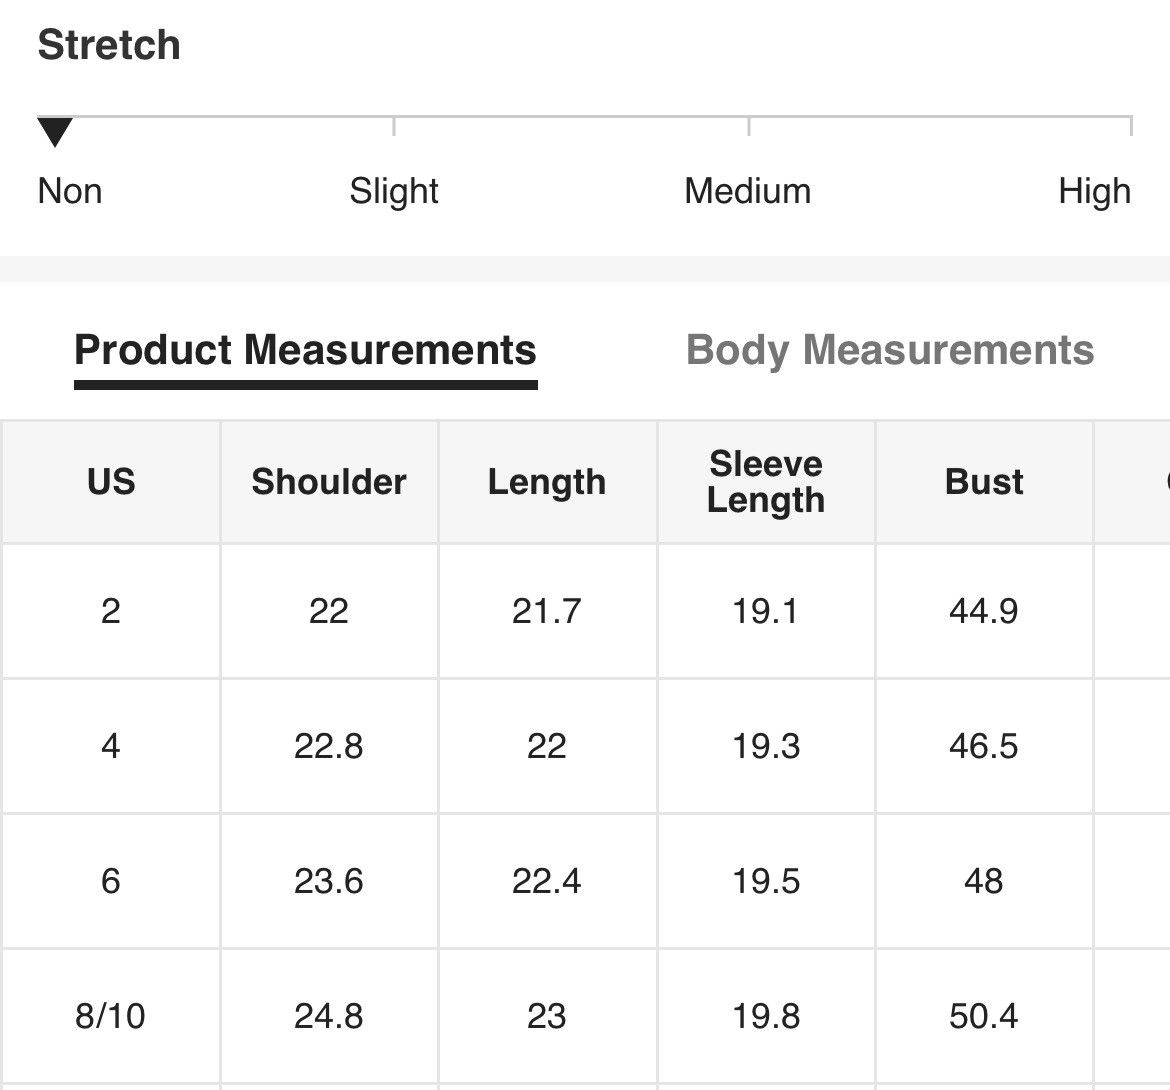The image size is (1170, 1090).
Task: Click the High stretch label
Action: click(x=1095, y=191)
